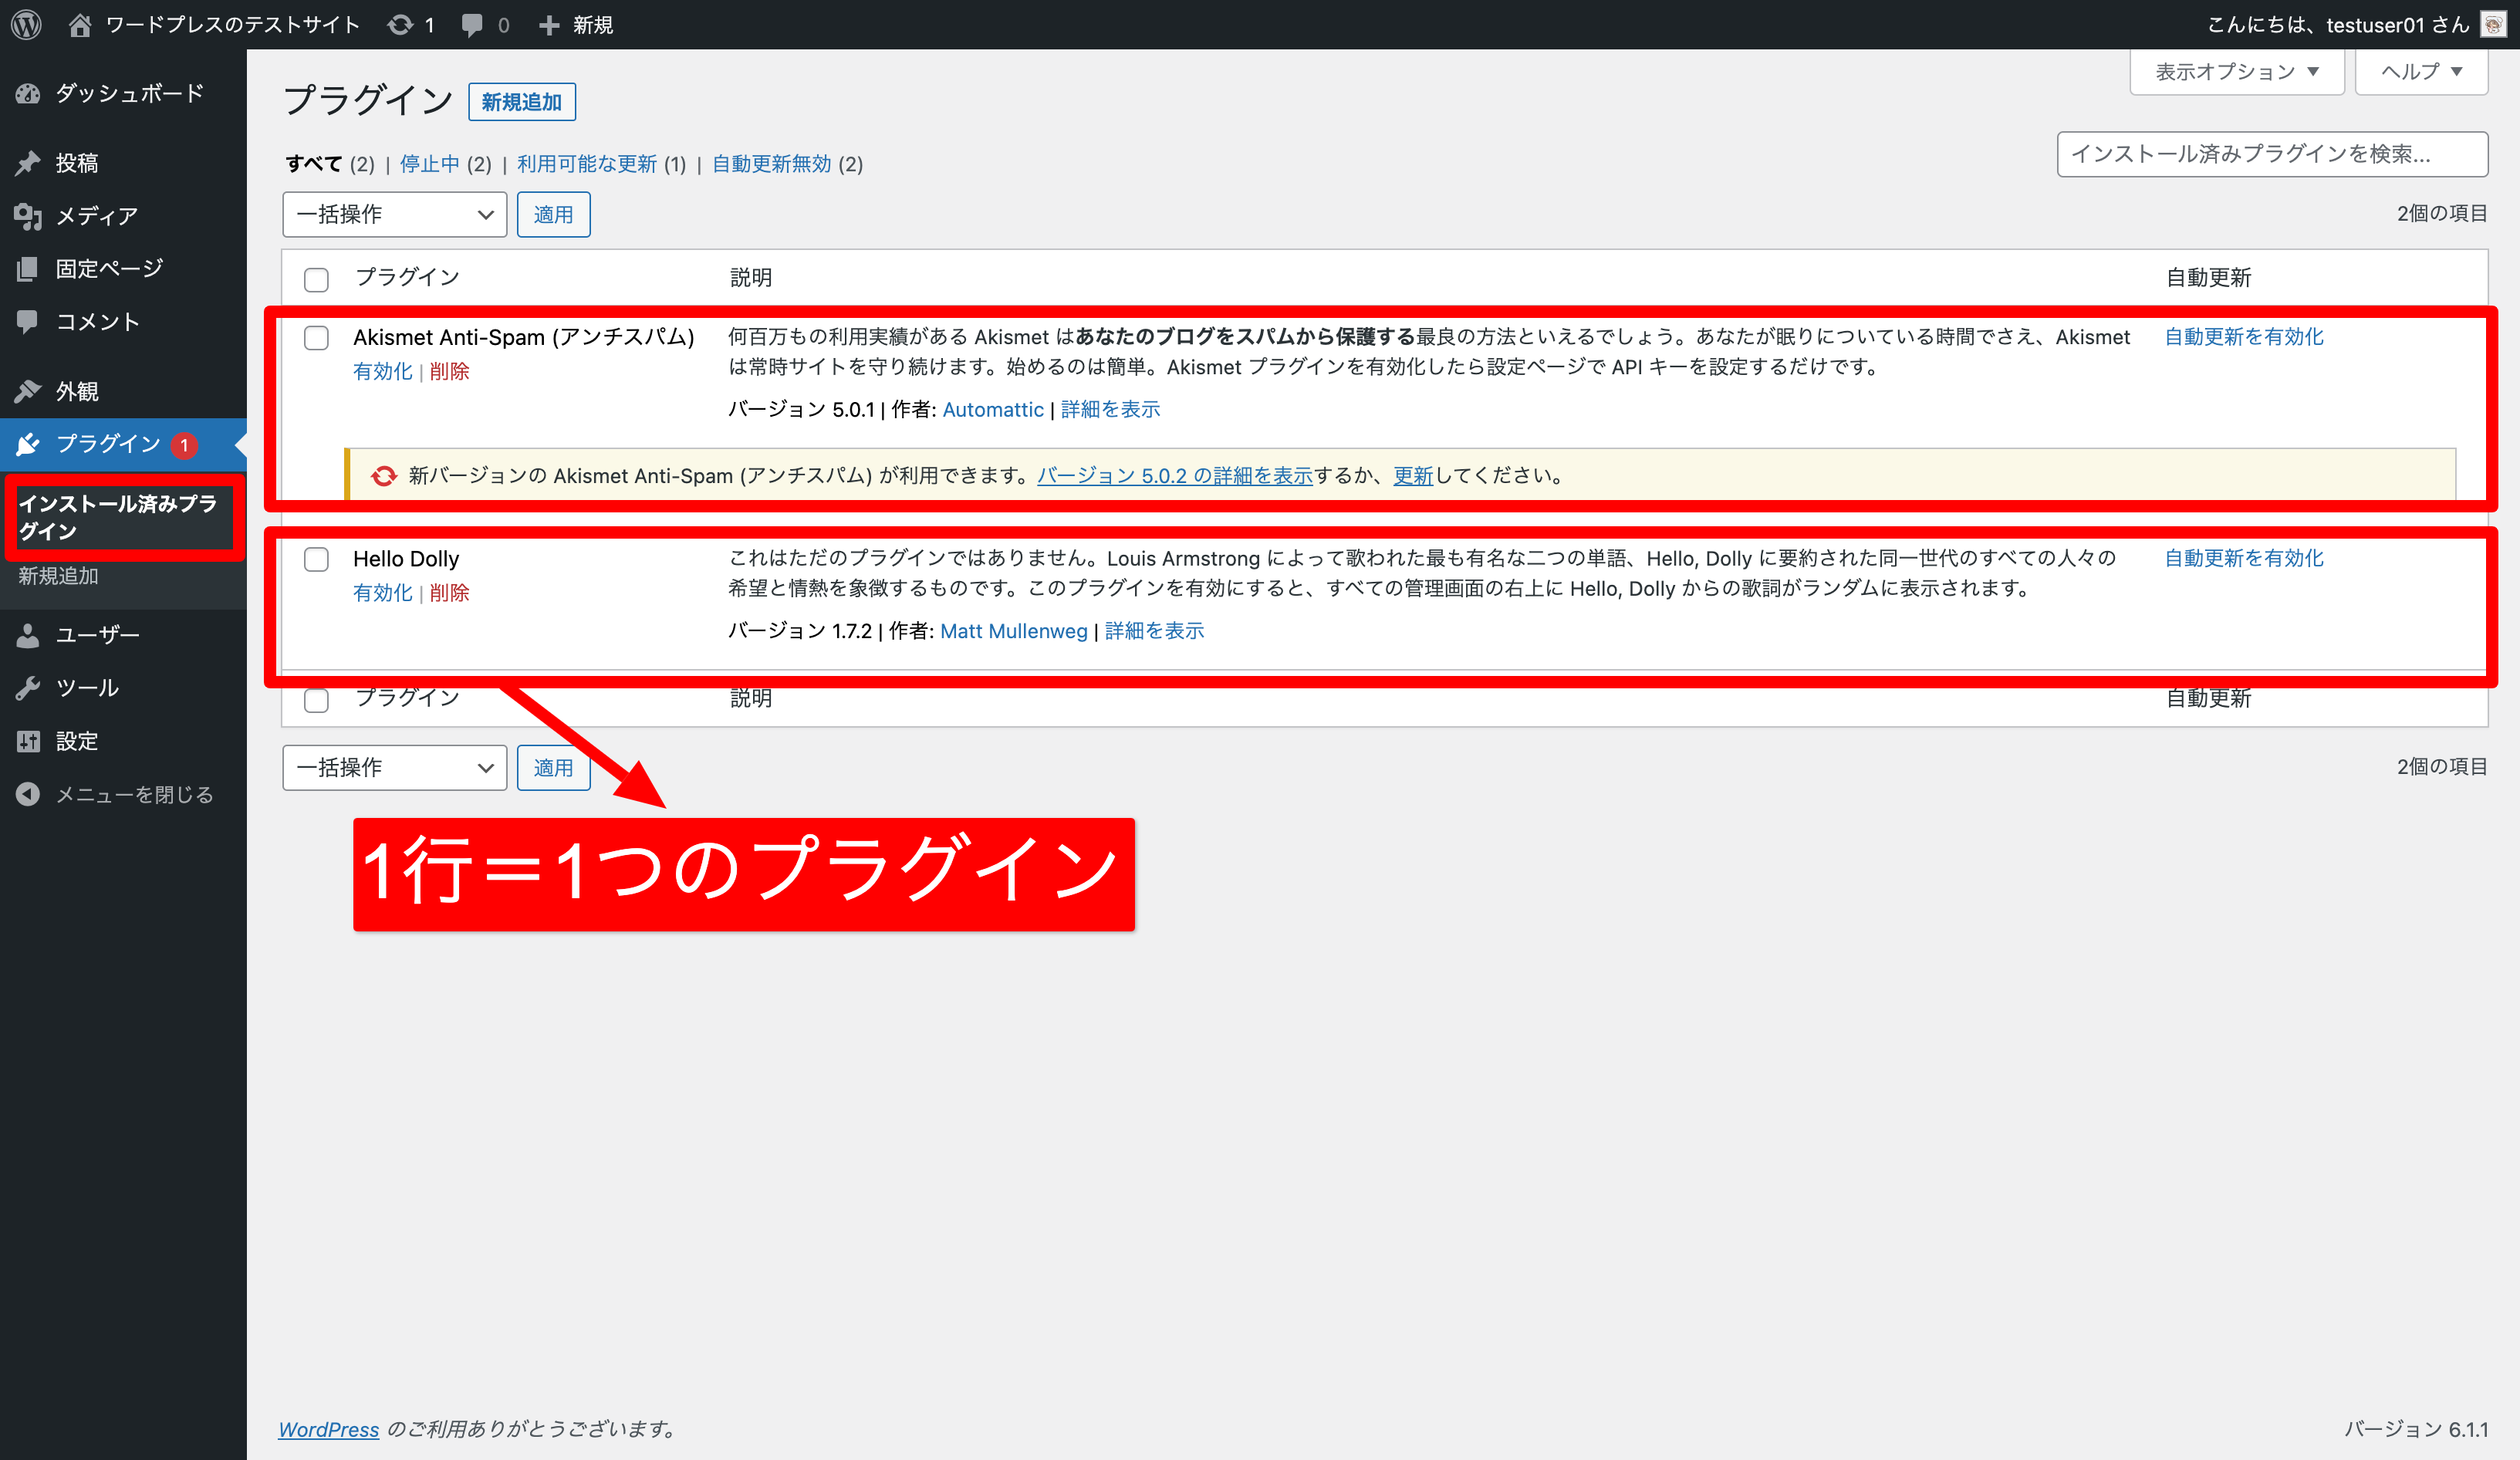This screenshot has height=1460, width=2520.
Task: Delete Akismet via its 削除 link
Action: tap(449, 372)
